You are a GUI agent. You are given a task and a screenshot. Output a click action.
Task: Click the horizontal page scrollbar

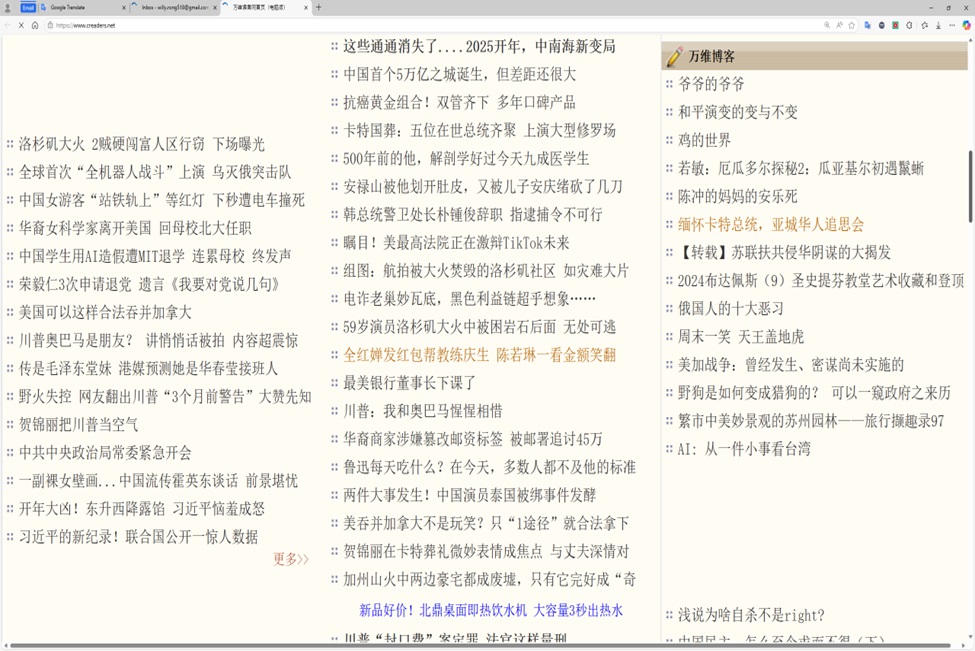(x=479, y=646)
